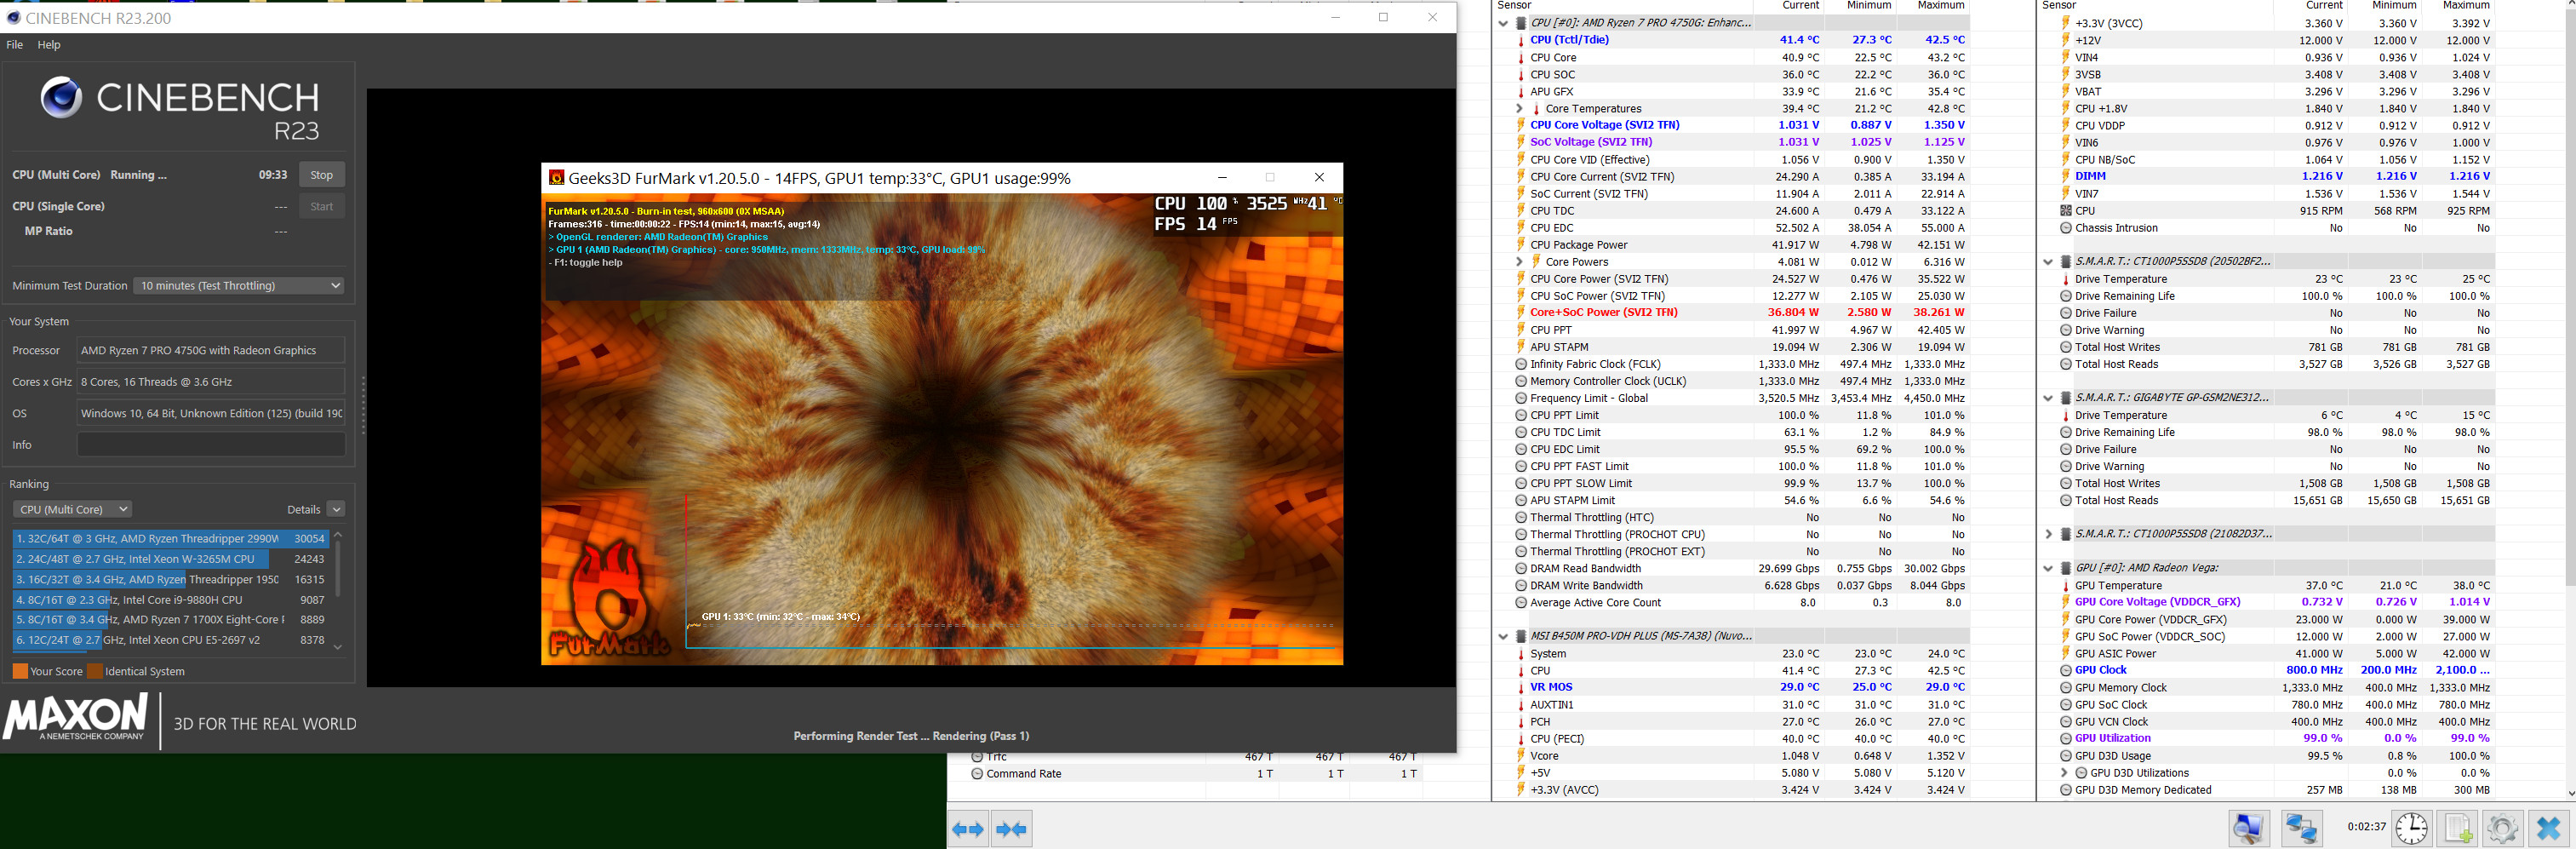The image size is (2576, 849).
Task: Click the lightning icon beside DIMM voltage row
Action: click(2066, 177)
